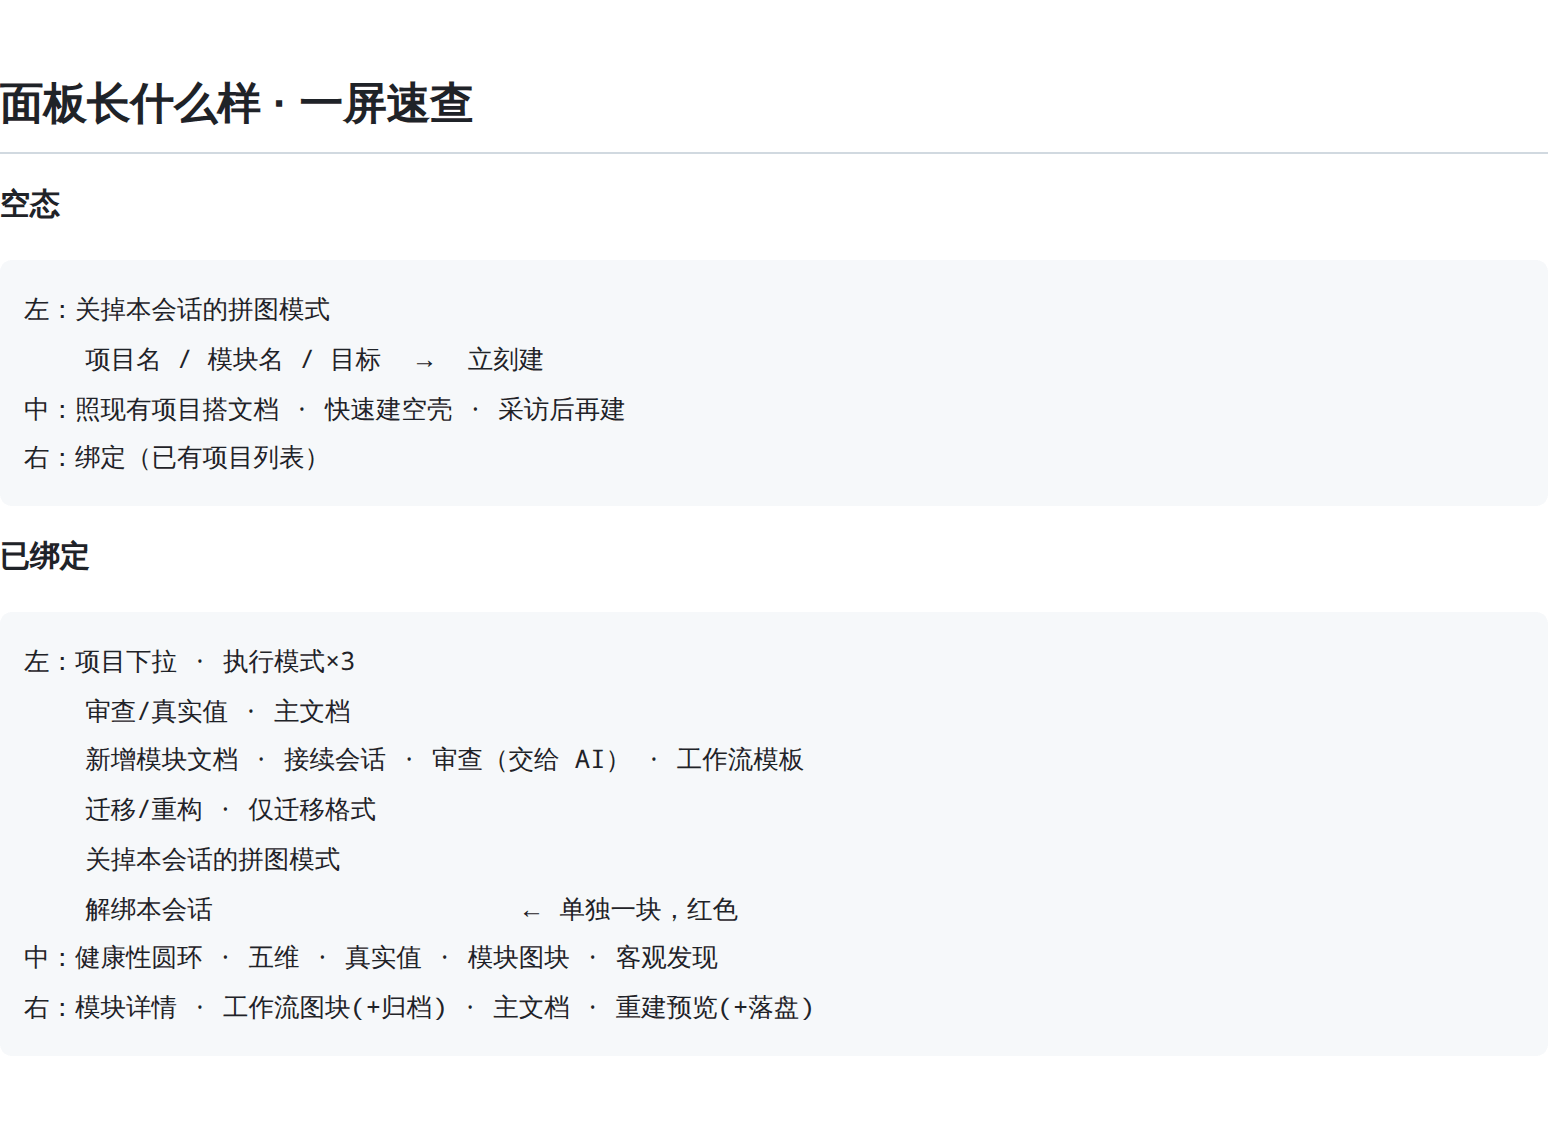Click text 工作流图块(+归档)
Screen dimensions: 1548x1124
tap(335, 1008)
